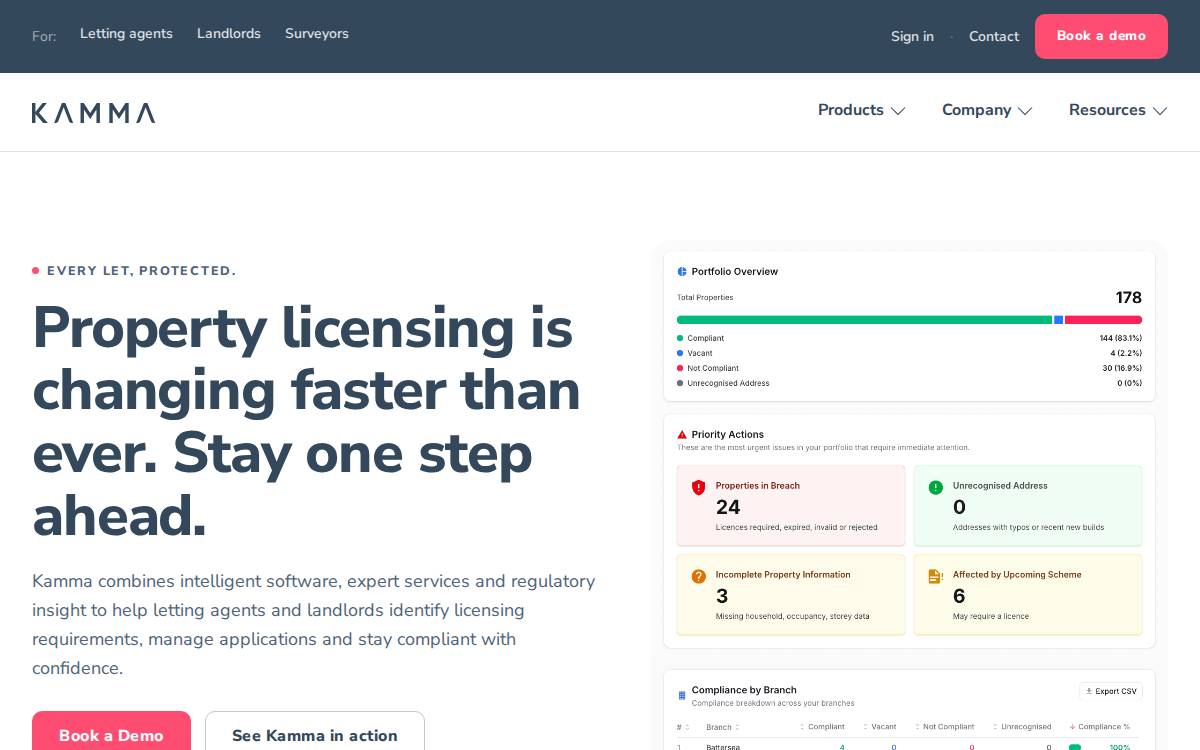Sort table by Branch column

[723, 727]
